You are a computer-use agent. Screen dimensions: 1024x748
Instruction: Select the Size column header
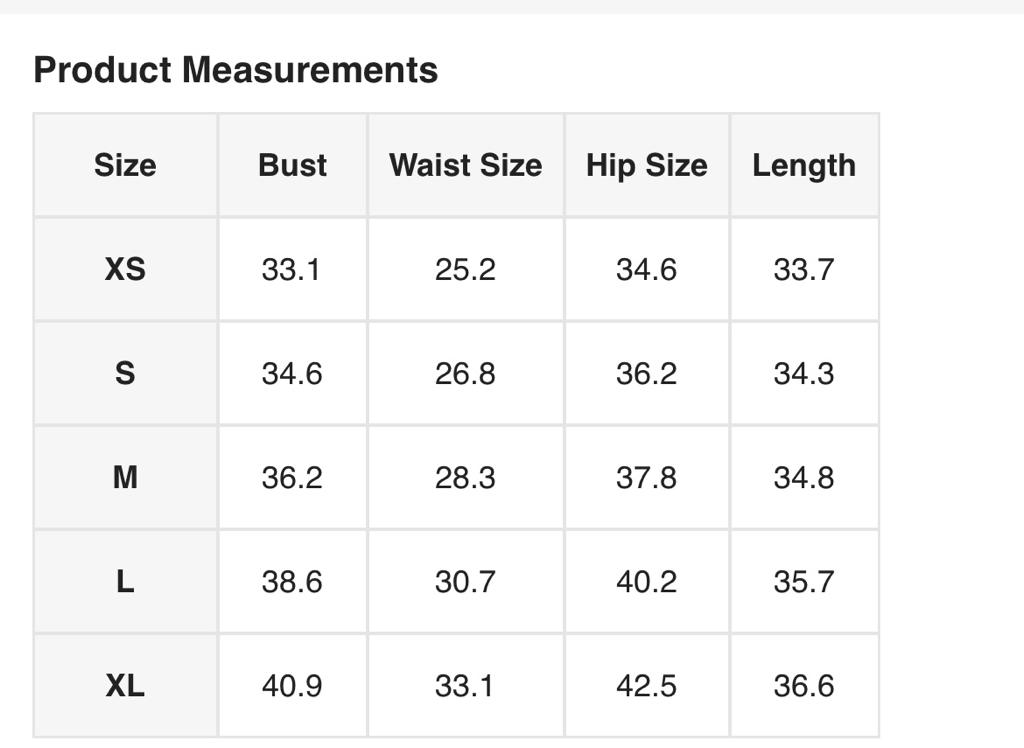(125, 165)
